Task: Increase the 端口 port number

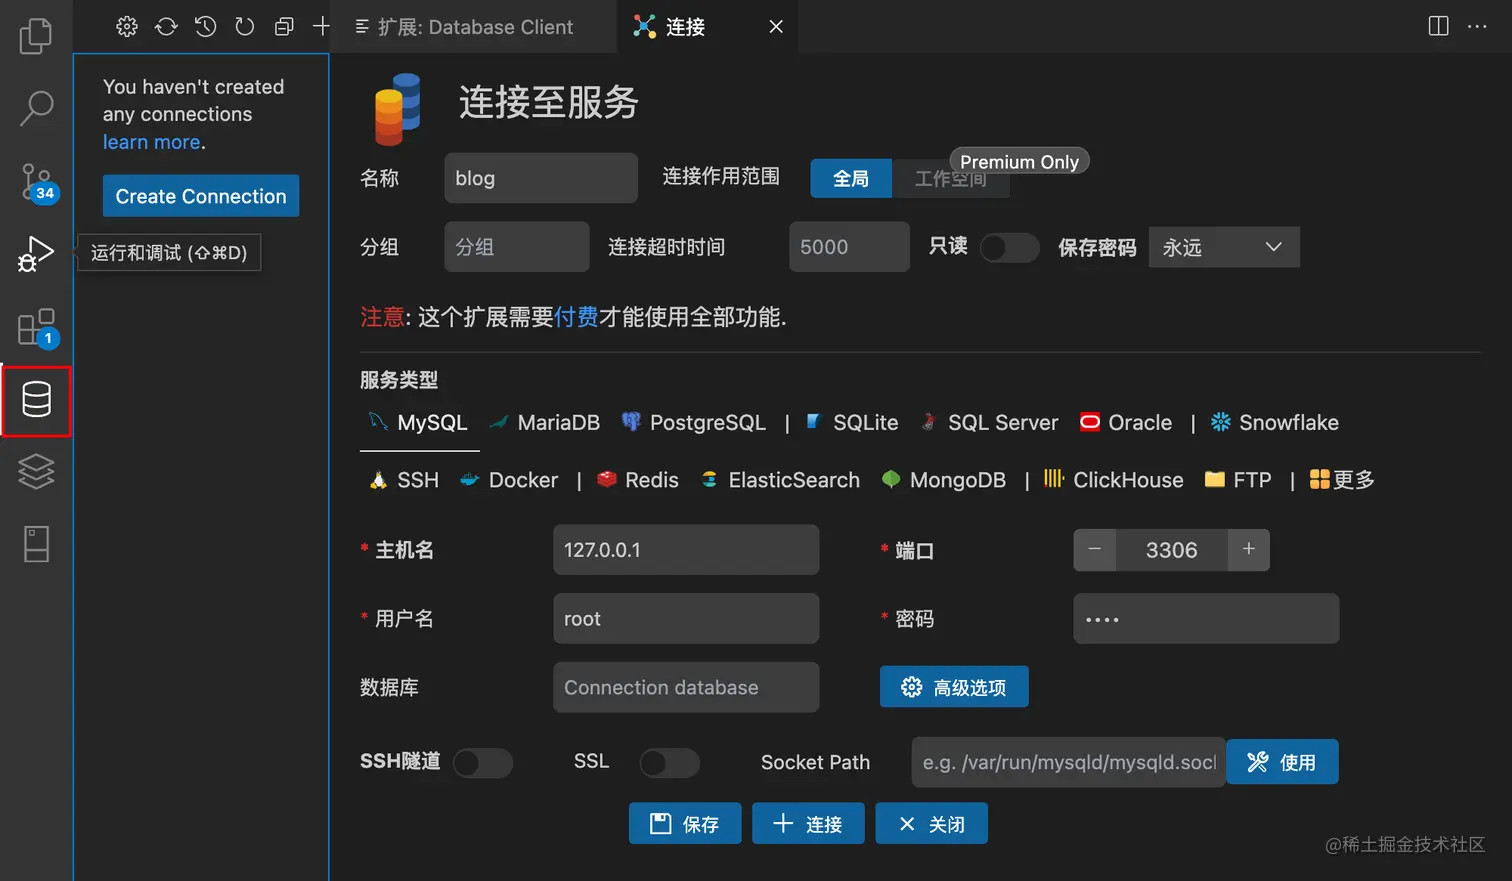Action: pyautogui.click(x=1249, y=550)
